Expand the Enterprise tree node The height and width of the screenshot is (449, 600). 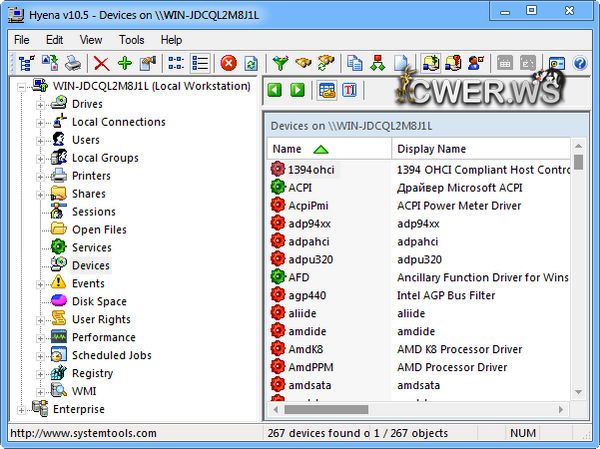click(22, 409)
